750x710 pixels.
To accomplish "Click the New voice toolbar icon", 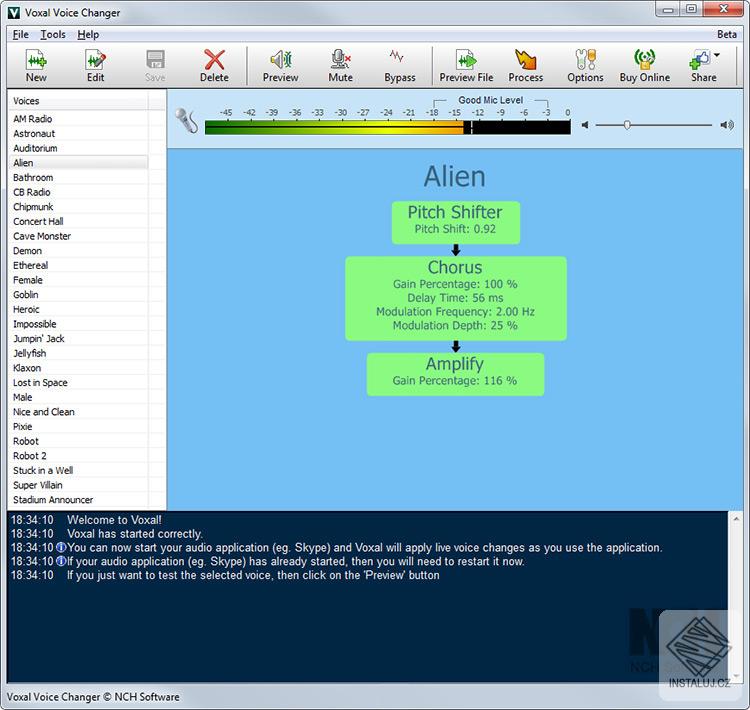I will point(36,65).
